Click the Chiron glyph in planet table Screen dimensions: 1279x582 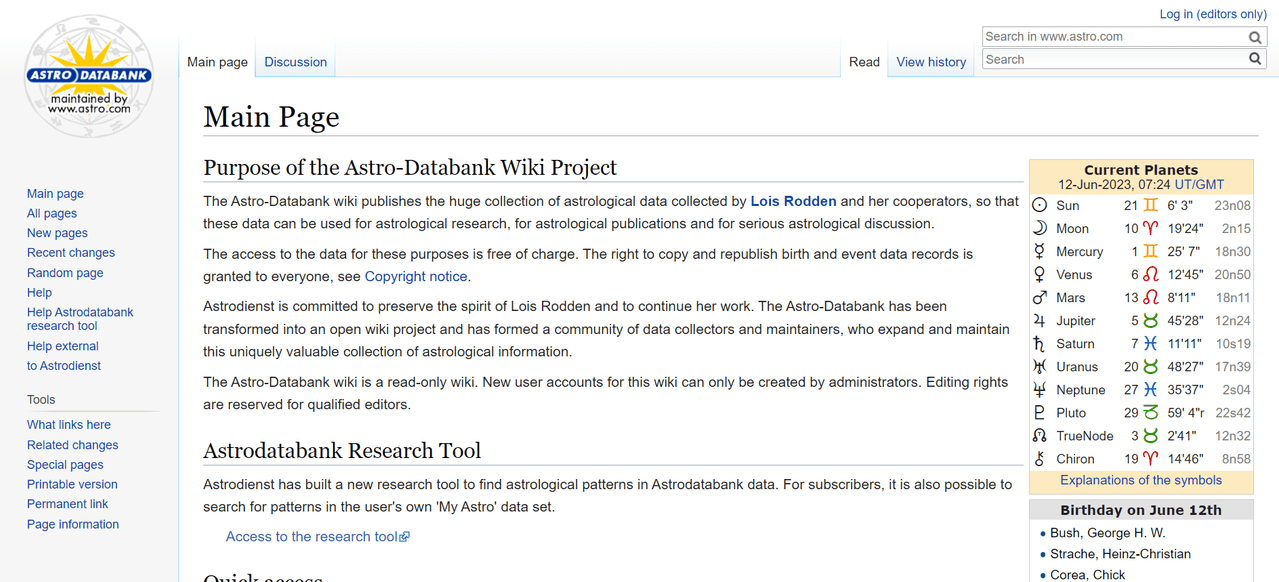(1040, 458)
